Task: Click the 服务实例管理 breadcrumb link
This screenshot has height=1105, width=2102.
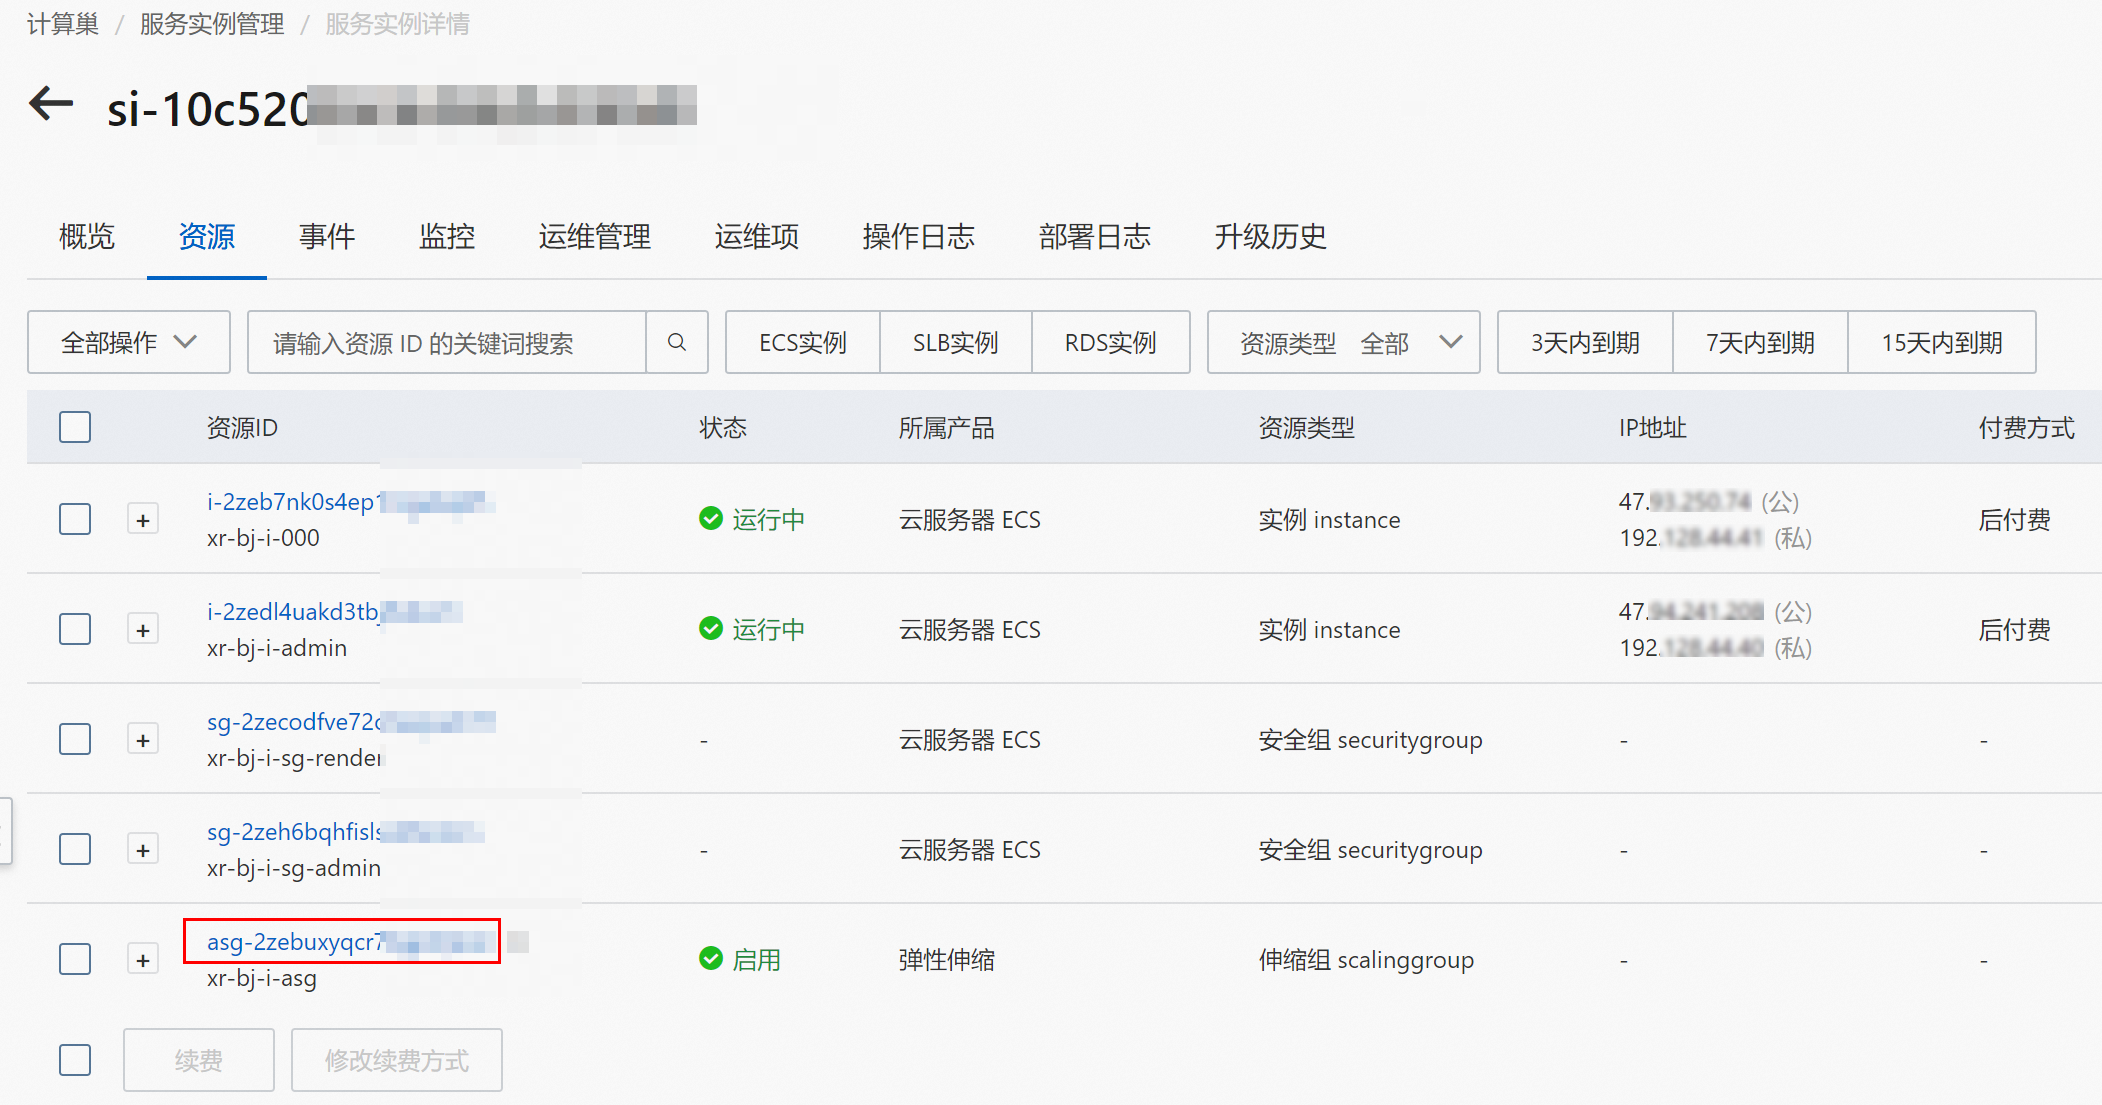Action: (212, 24)
